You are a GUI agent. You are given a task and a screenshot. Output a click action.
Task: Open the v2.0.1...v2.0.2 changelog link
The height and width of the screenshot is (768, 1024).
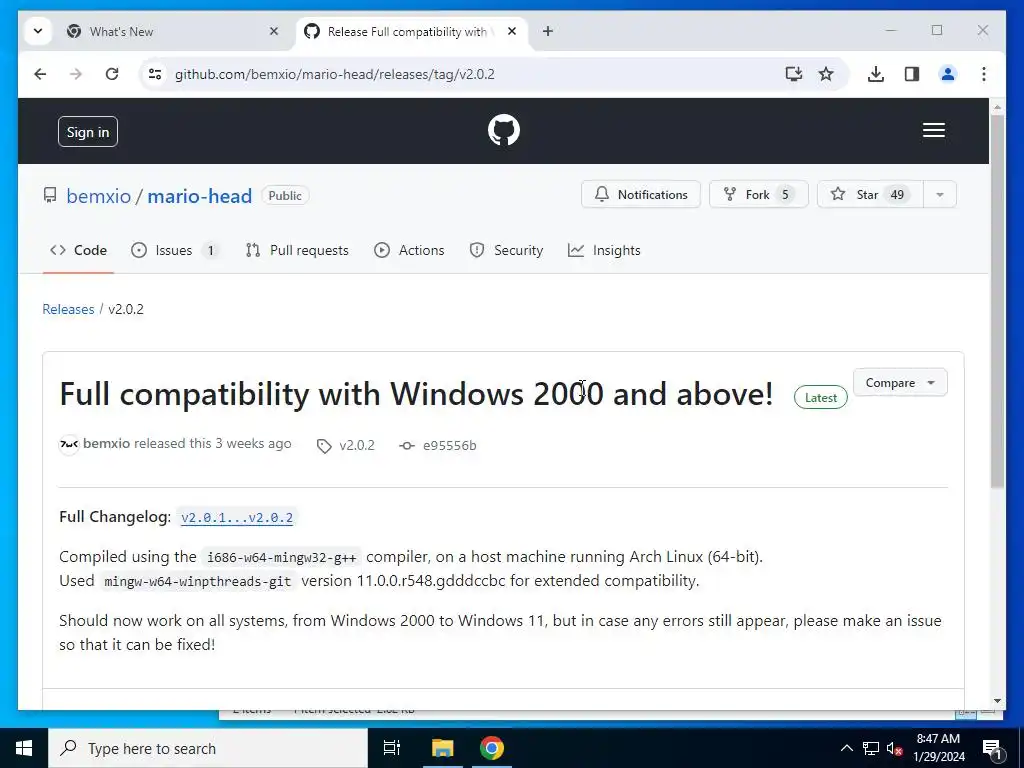237,518
